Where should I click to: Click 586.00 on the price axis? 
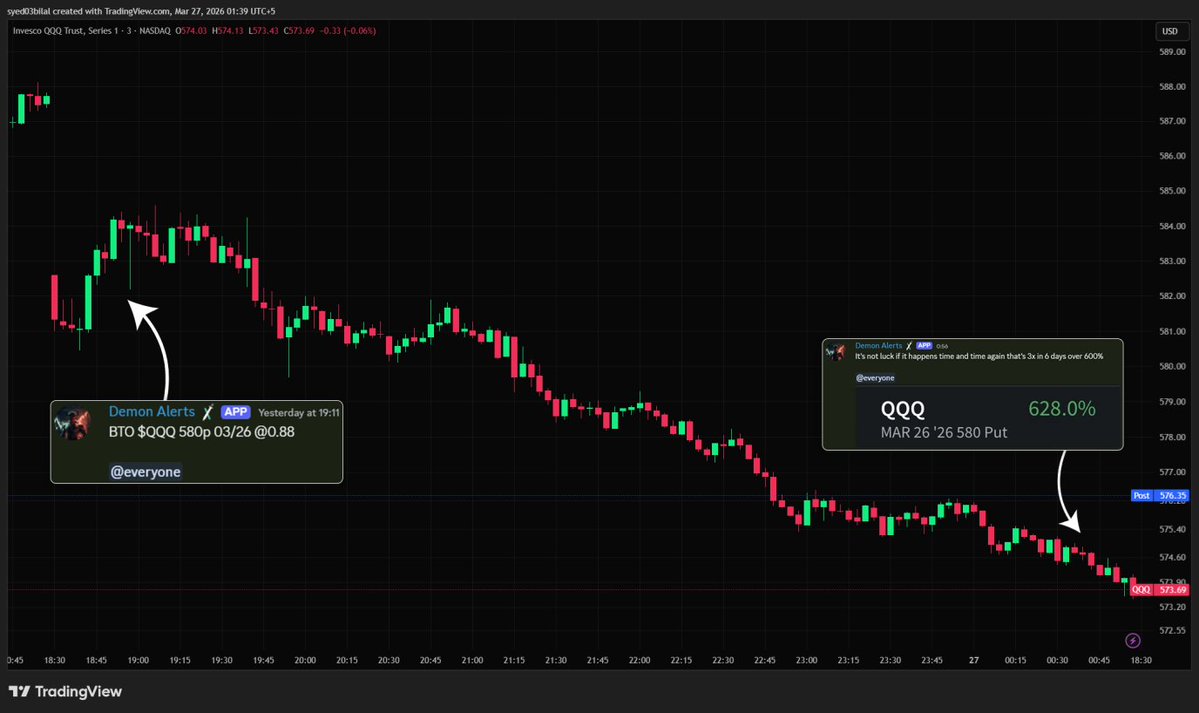[x=1172, y=156]
